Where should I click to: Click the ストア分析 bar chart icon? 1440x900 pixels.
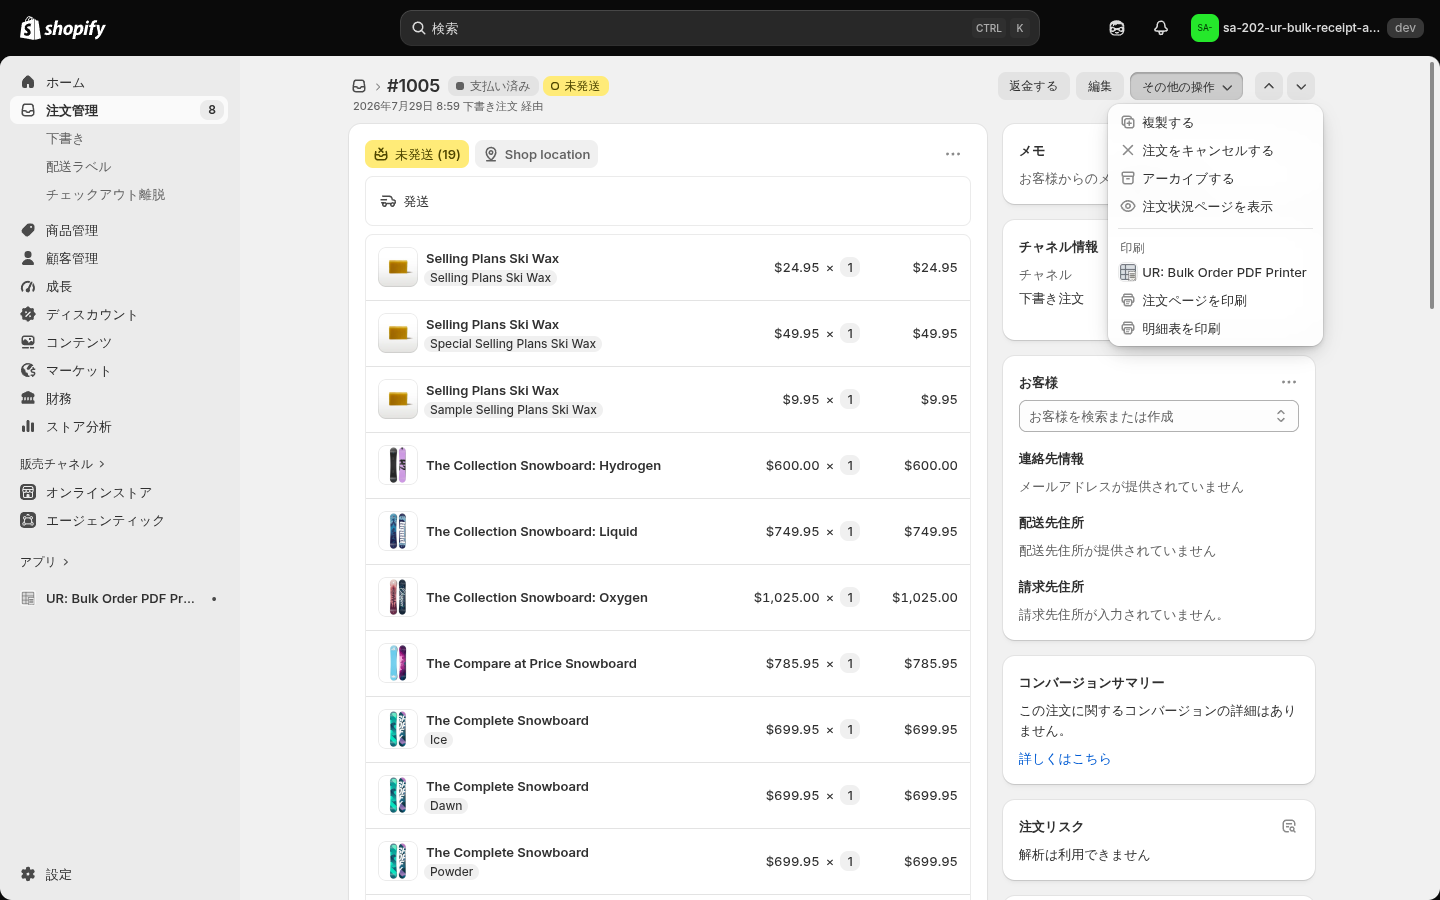tap(28, 426)
